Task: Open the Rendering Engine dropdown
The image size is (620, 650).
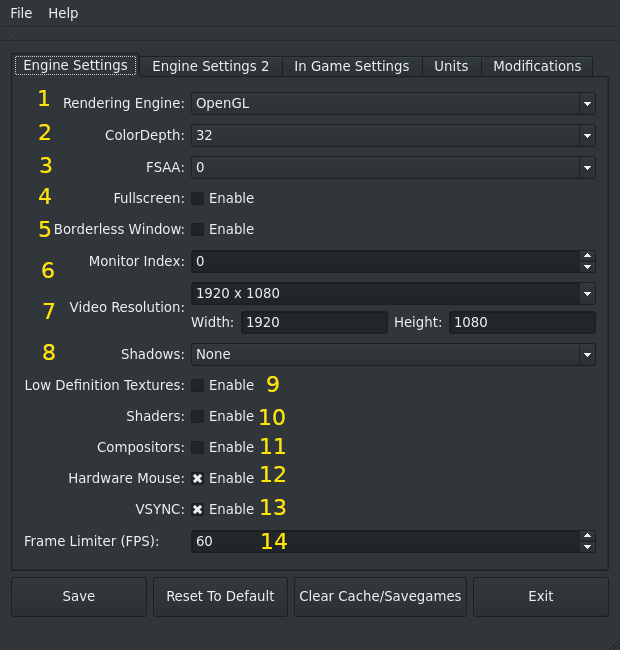Action: click(x=392, y=103)
